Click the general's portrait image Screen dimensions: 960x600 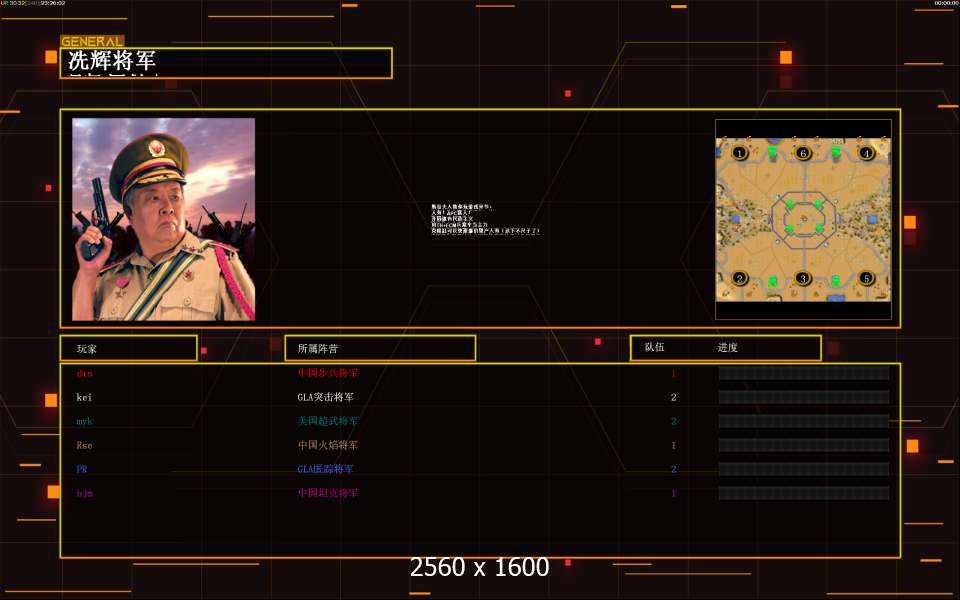coord(163,219)
